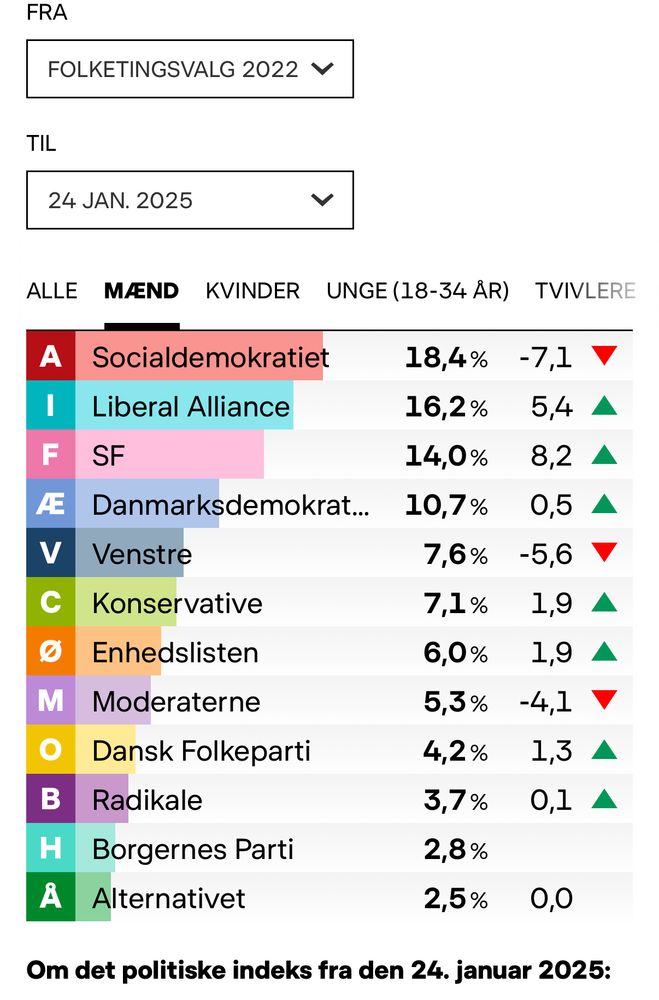The height and width of the screenshot is (1000, 659).
Task: Switch to the TVIVLERE tab
Action: tap(591, 291)
